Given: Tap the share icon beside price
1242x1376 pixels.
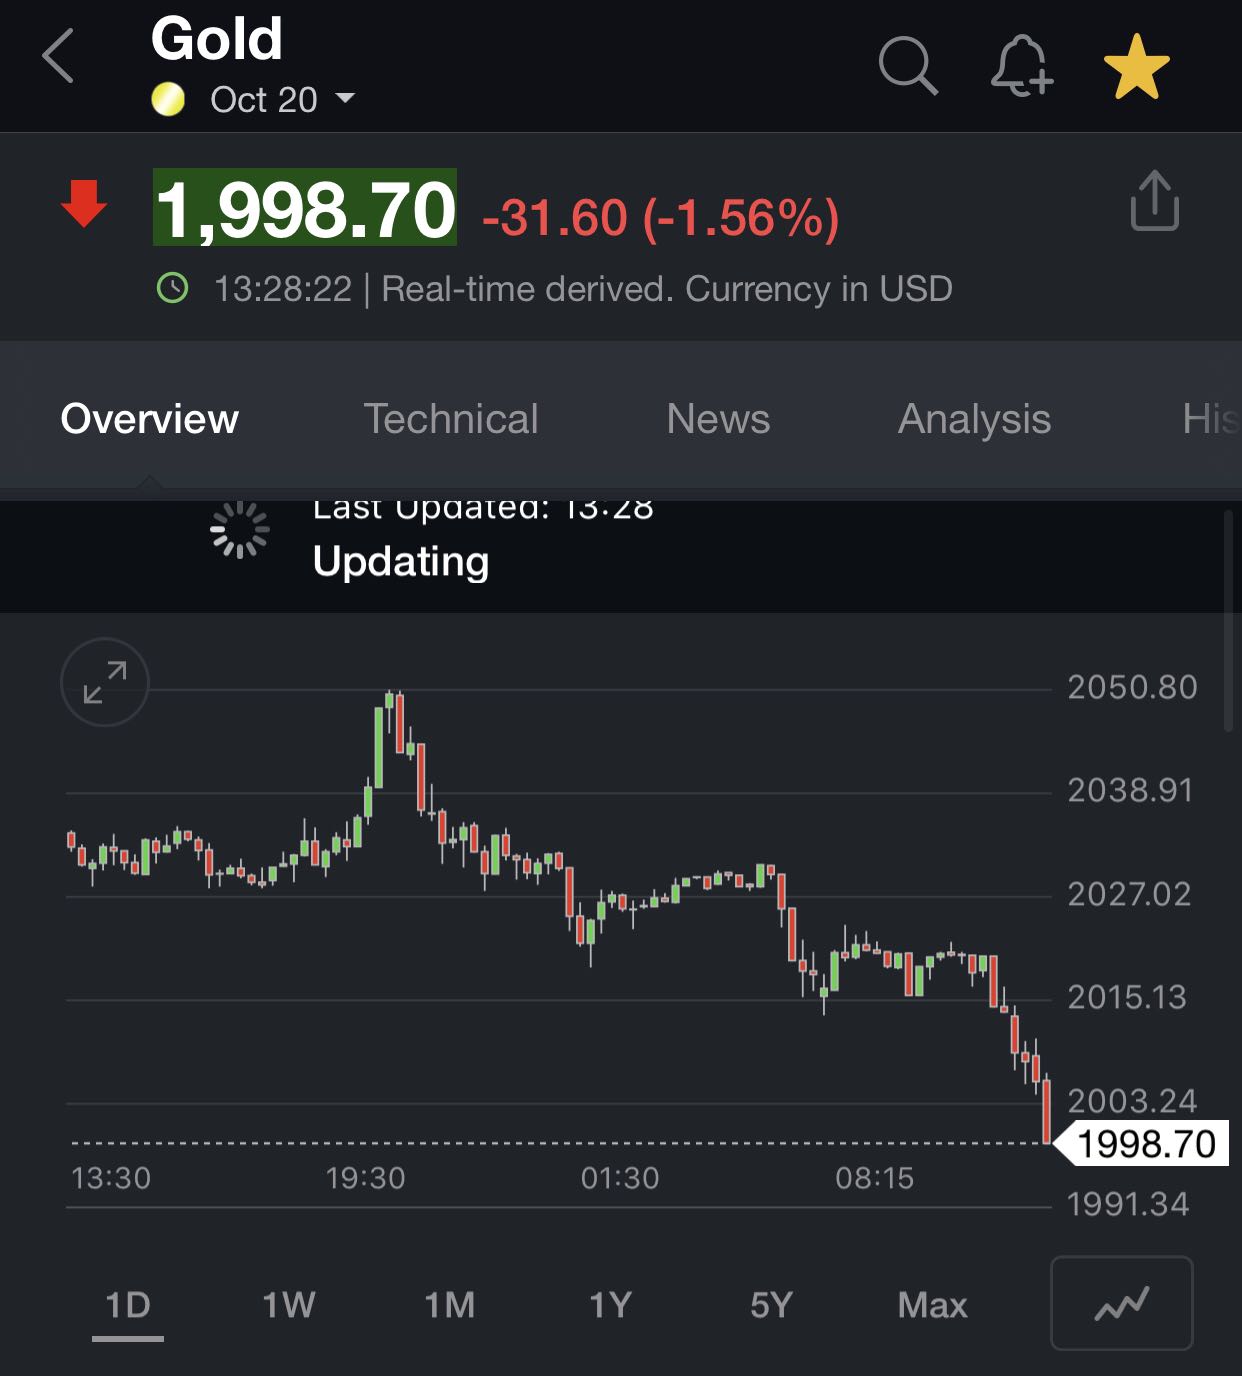Looking at the screenshot, I should coord(1154,201).
